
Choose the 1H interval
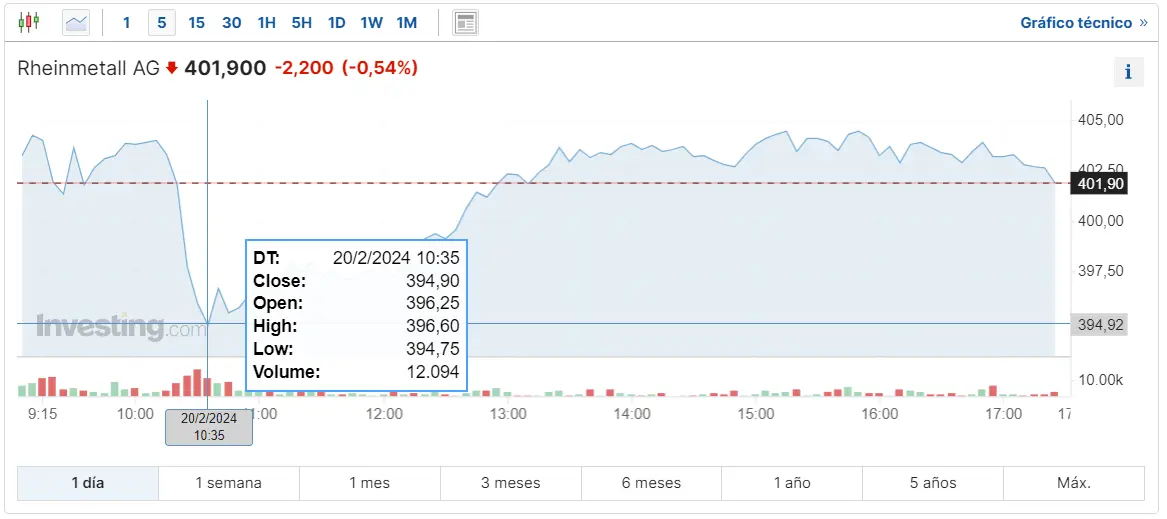coord(266,22)
